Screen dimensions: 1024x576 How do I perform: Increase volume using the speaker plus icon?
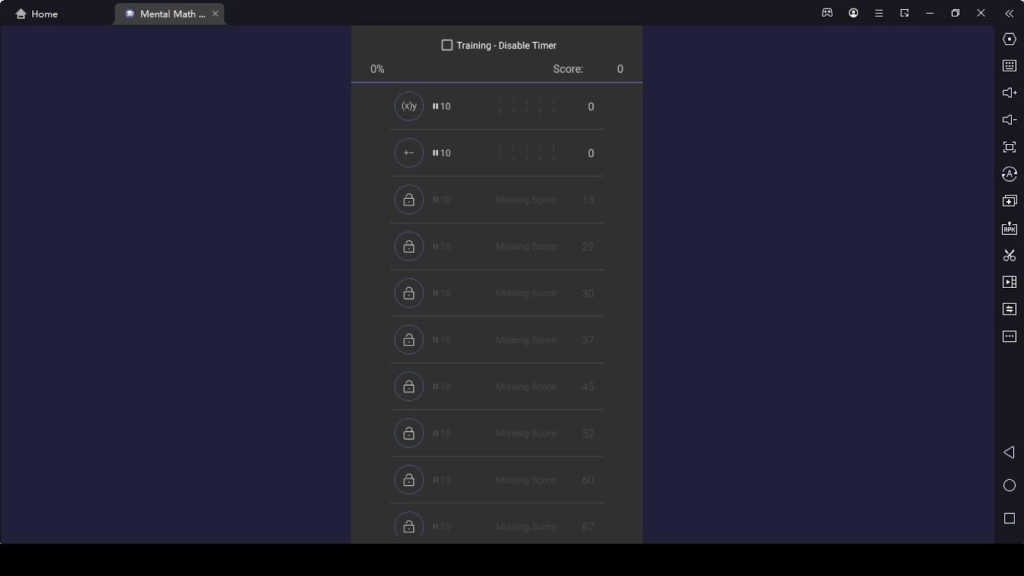point(1009,93)
